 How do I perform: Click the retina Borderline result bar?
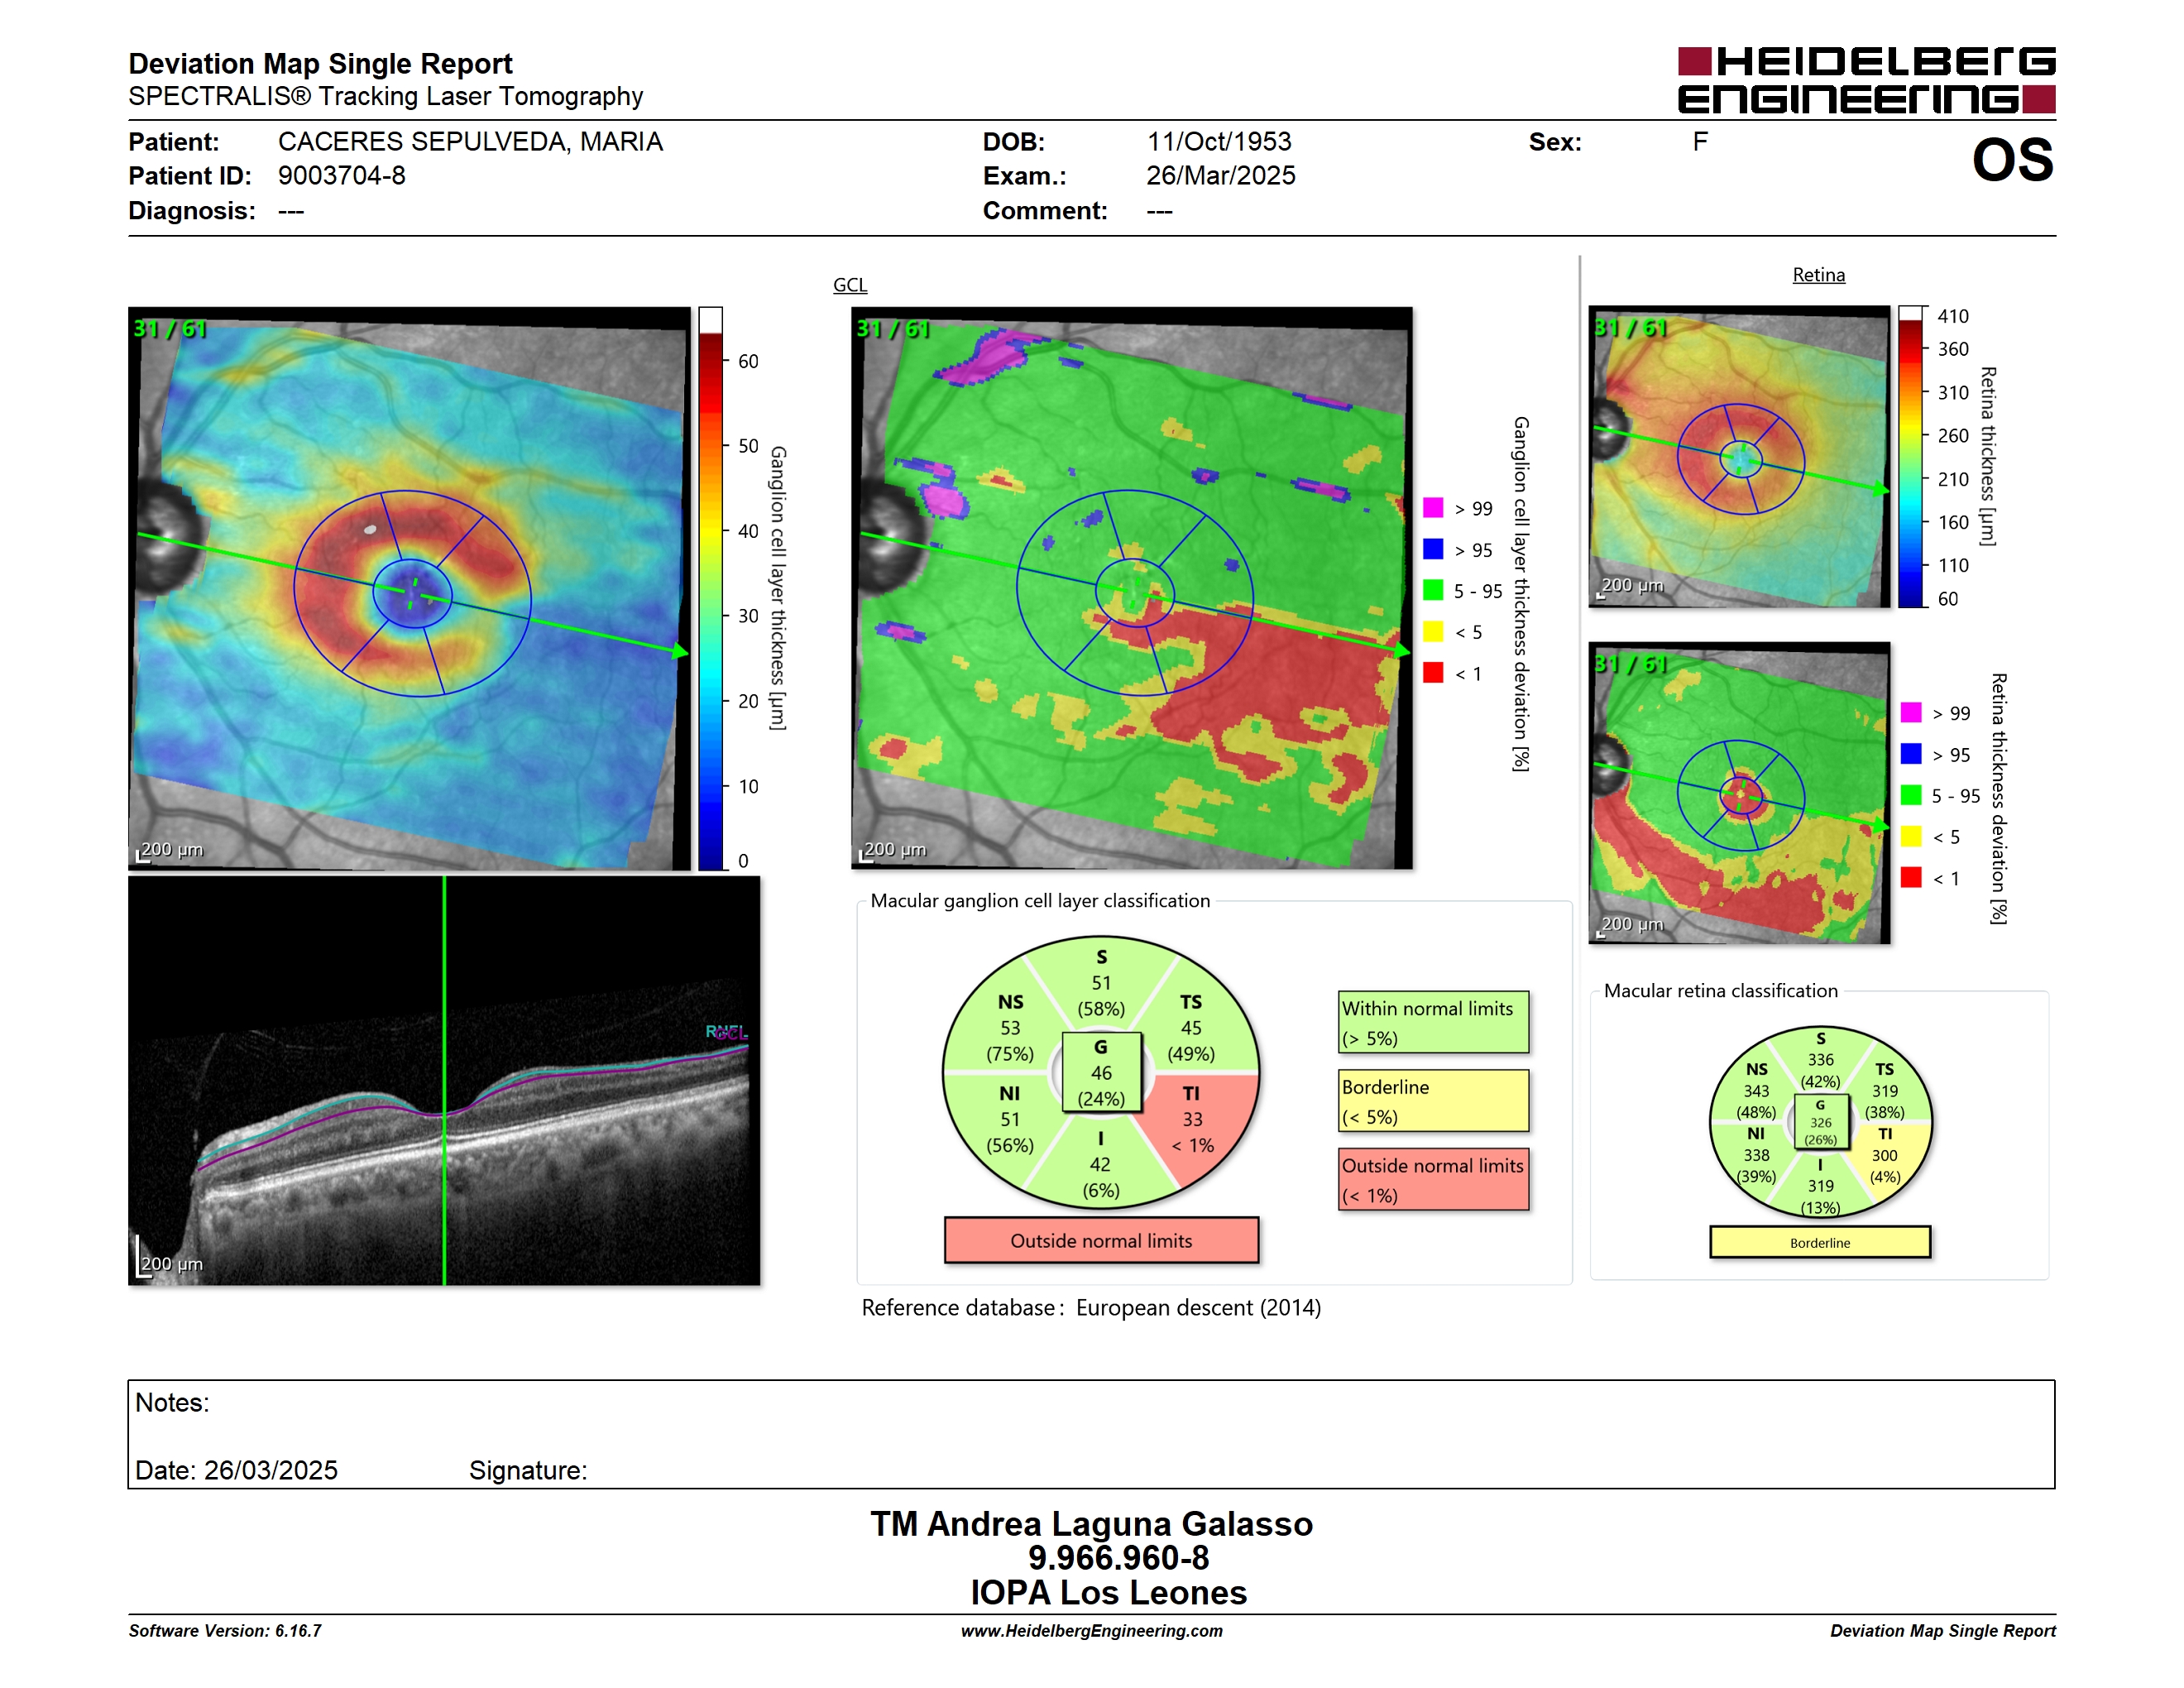(x=1820, y=1242)
